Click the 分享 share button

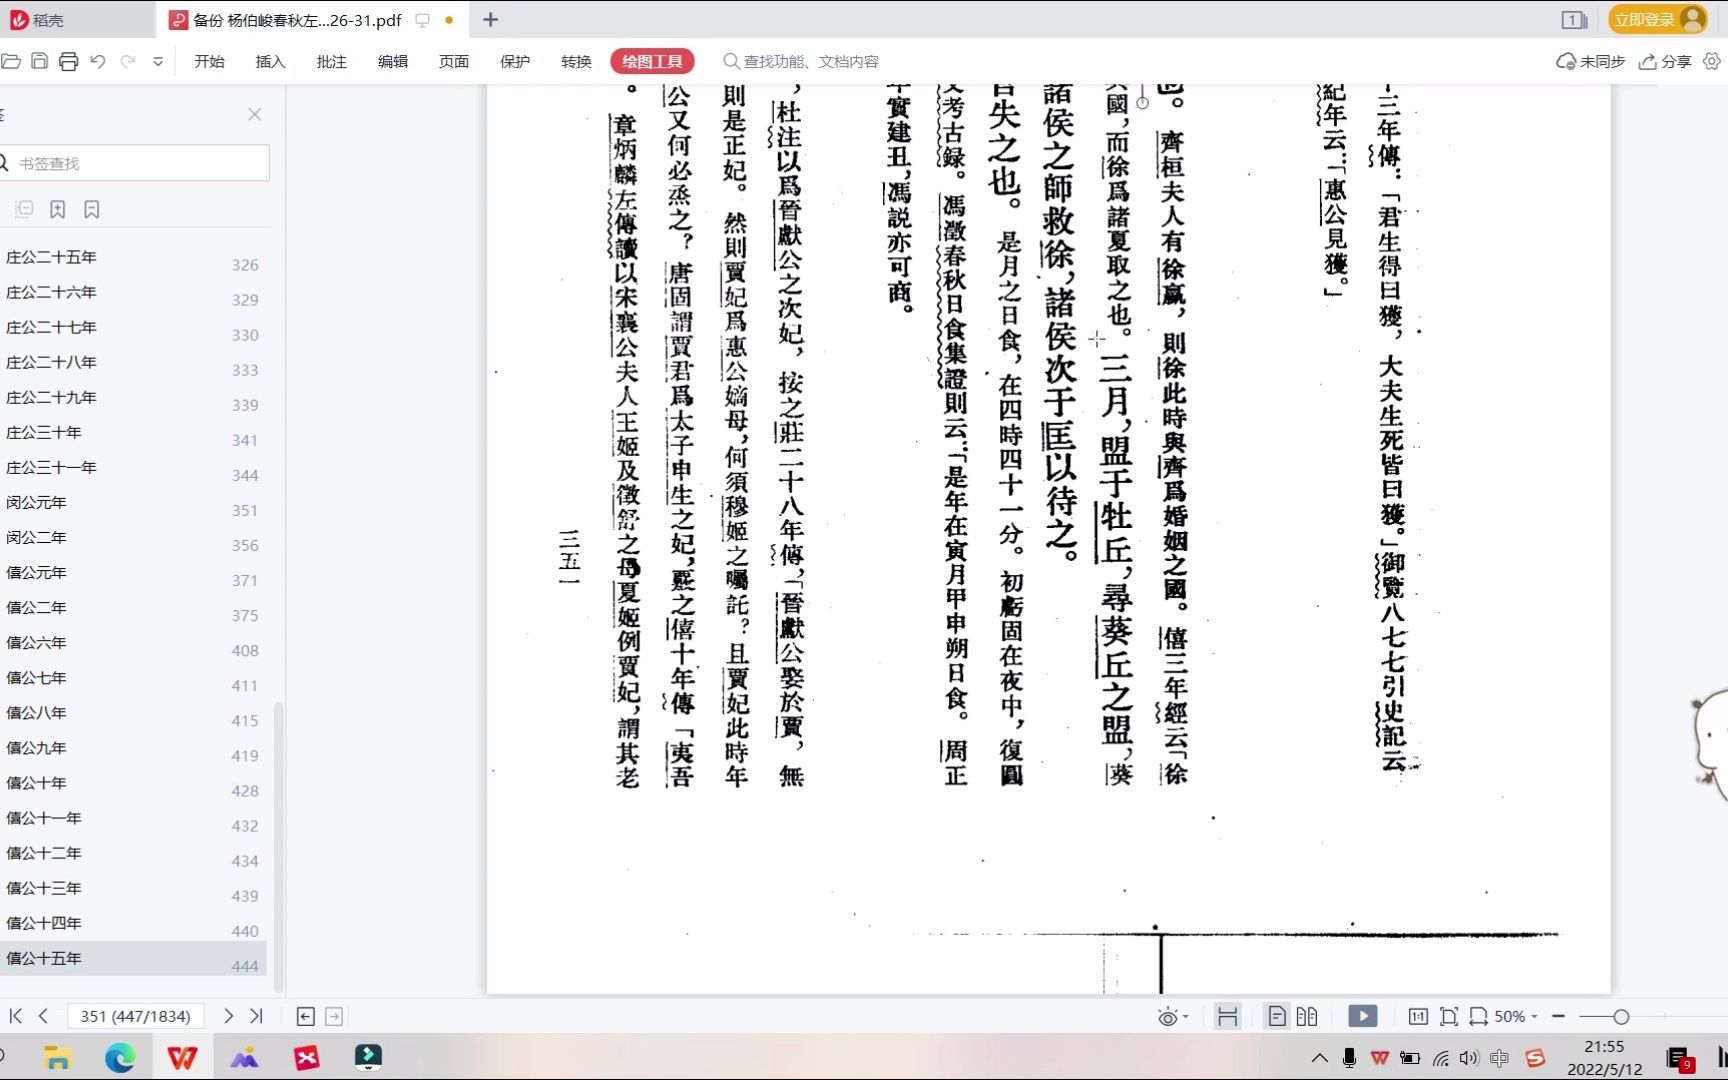[1665, 61]
